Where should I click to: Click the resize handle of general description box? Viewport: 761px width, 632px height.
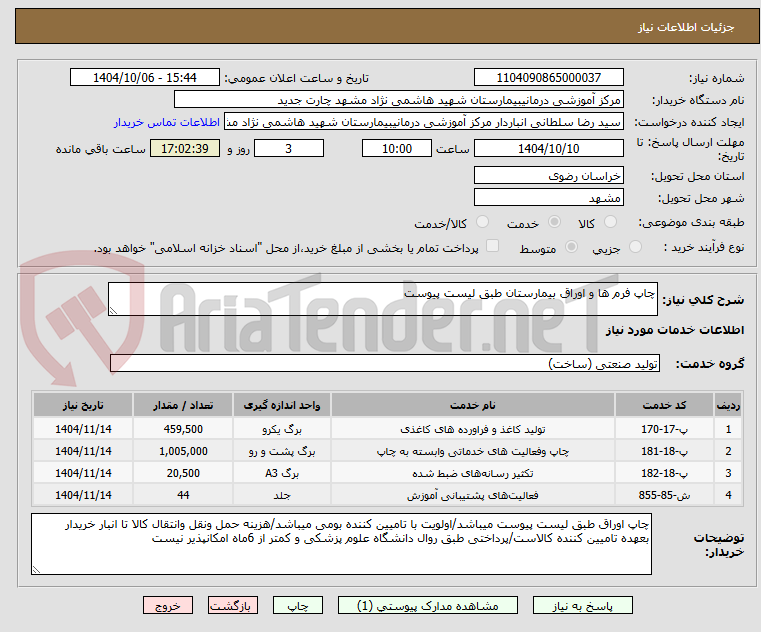(113, 311)
